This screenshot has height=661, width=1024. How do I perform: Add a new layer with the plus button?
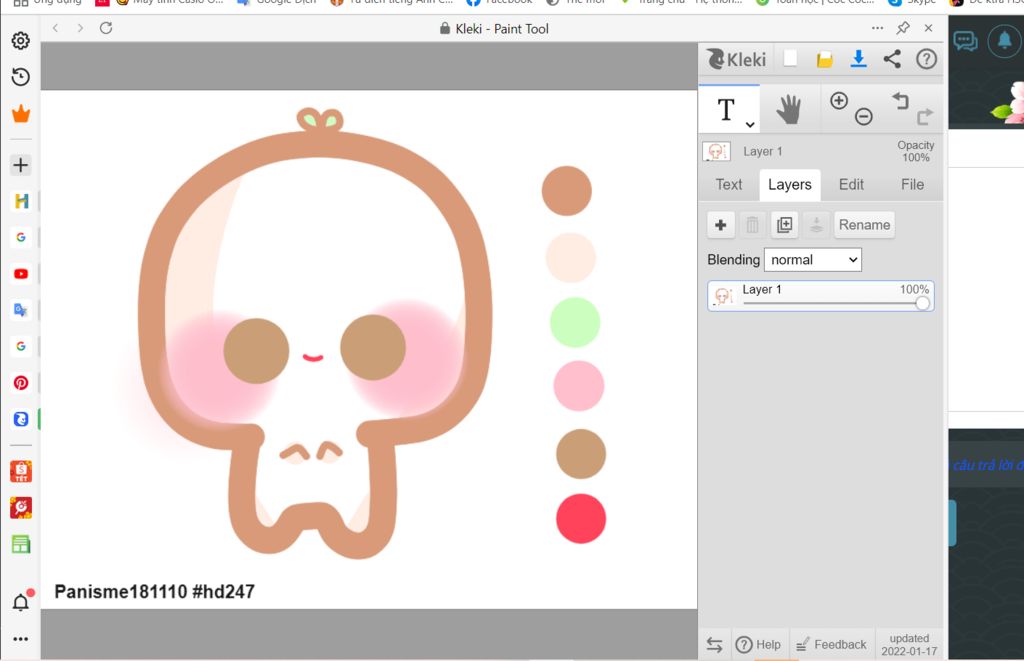(721, 225)
